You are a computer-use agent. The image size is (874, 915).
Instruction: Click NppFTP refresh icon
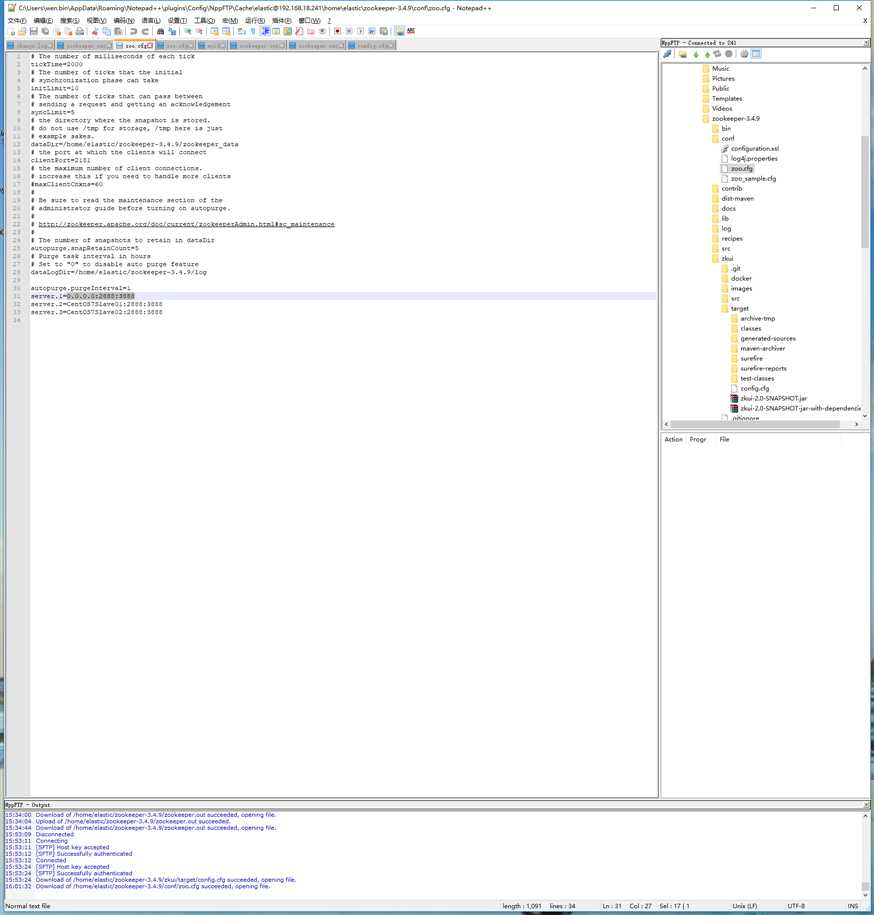[717, 54]
